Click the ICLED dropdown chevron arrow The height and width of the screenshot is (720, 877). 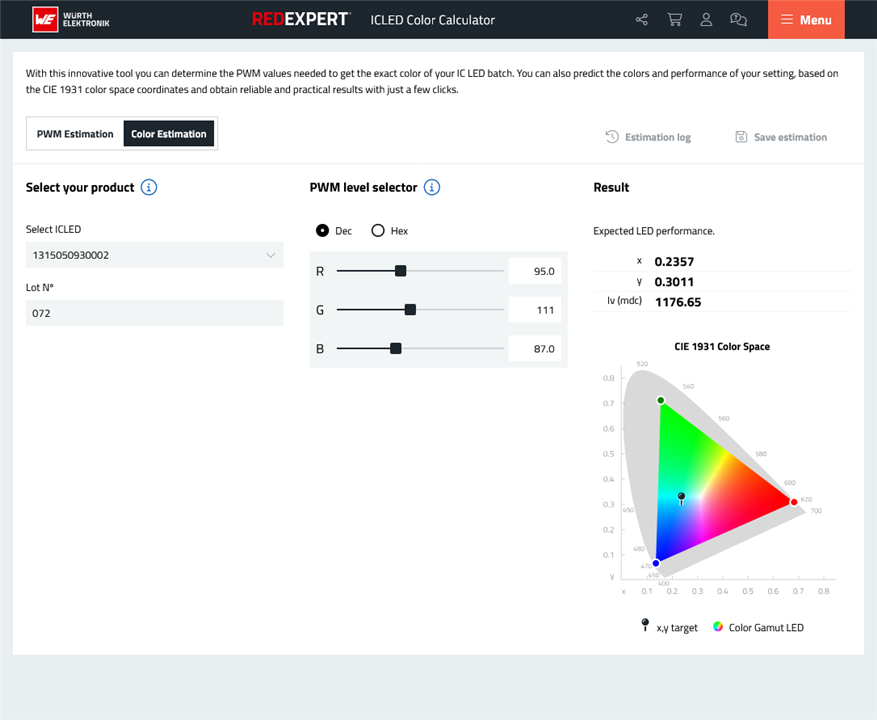[x=271, y=255]
